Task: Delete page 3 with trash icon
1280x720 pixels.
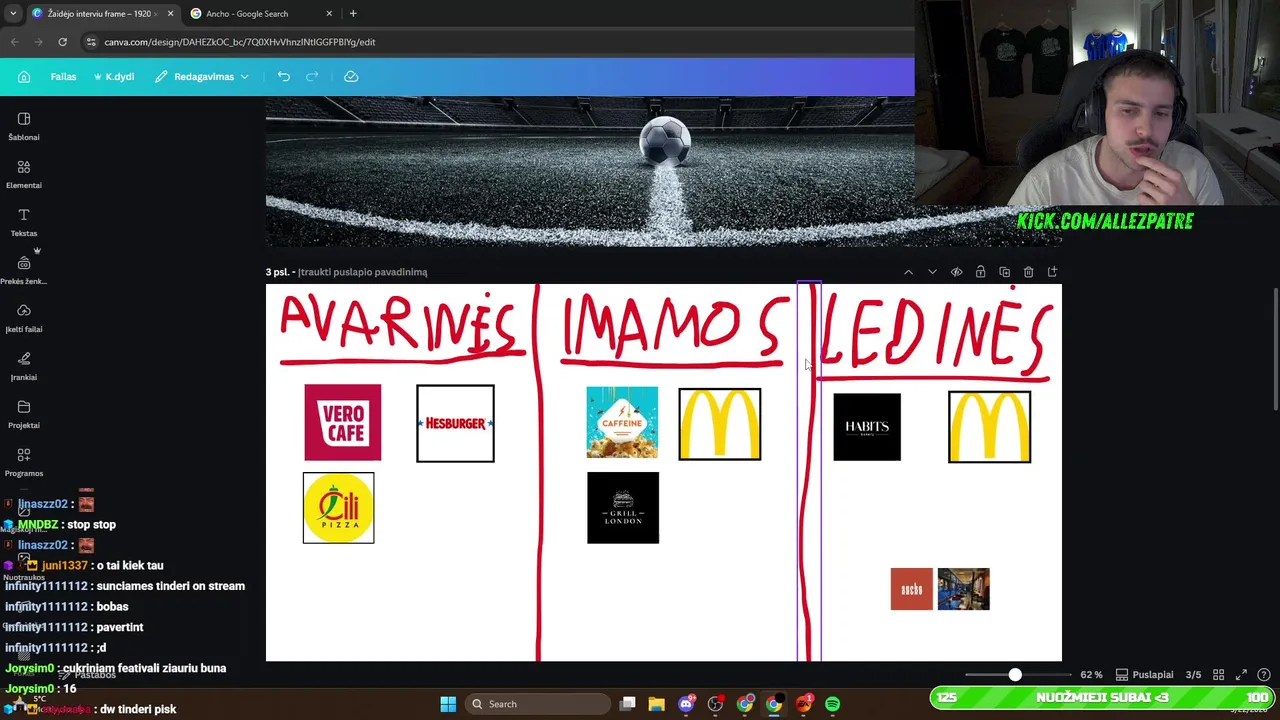Action: (x=1028, y=272)
